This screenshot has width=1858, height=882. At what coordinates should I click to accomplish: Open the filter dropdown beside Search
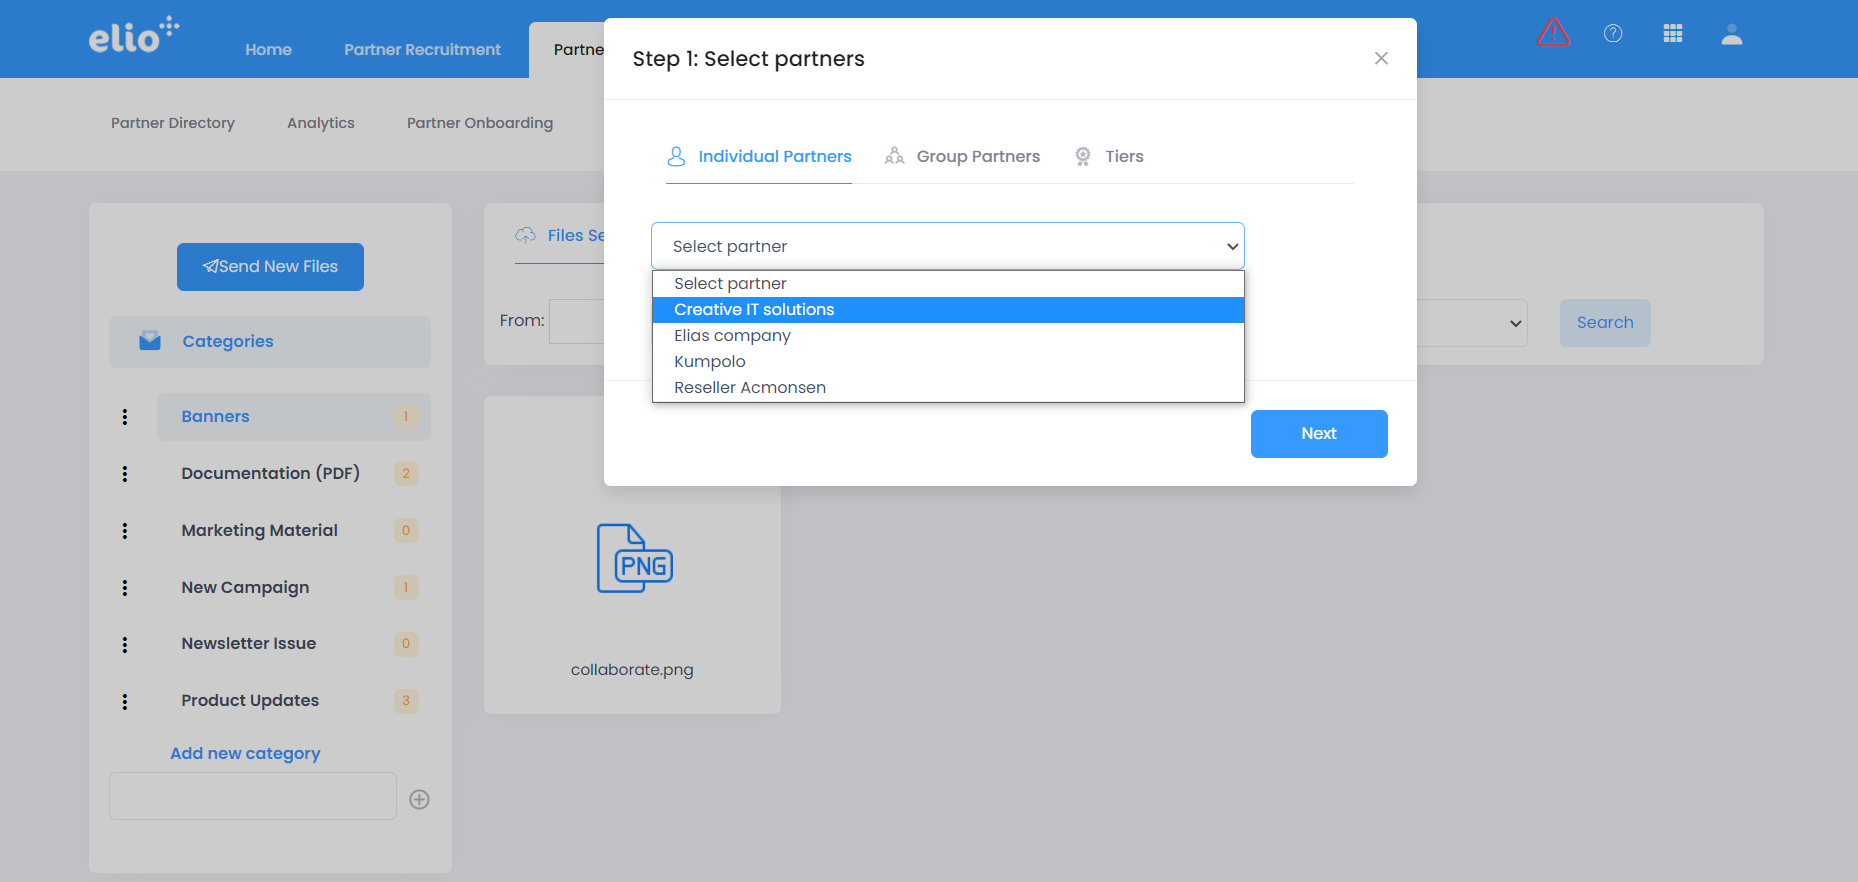(x=1472, y=323)
